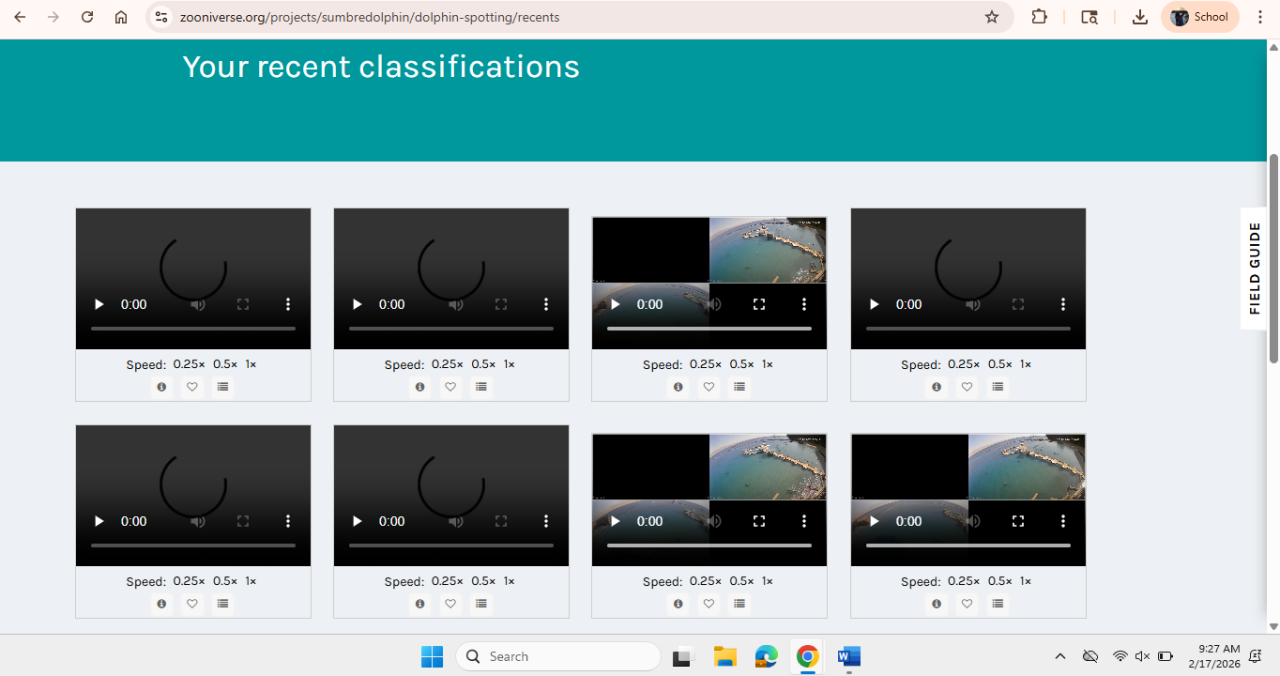Open three-dot menu on bottom-left video
The width and height of the screenshot is (1280, 676).
(288, 521)
